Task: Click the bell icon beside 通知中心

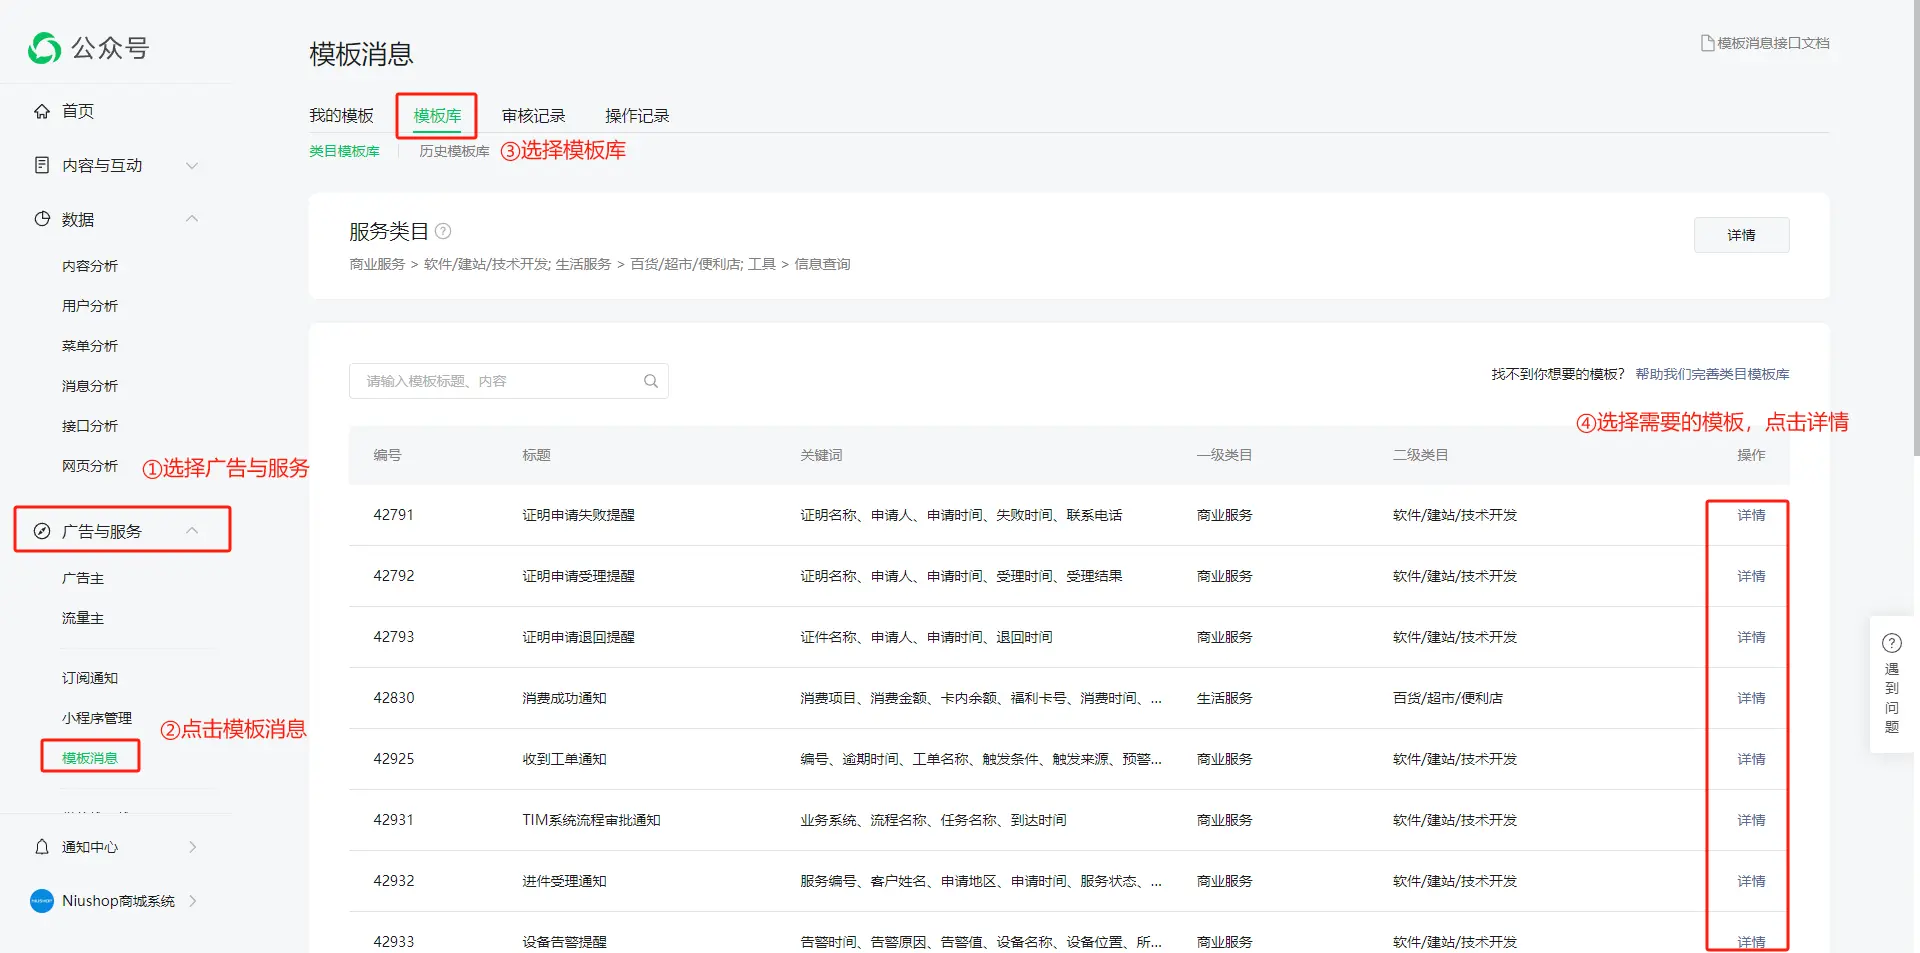Action: [42, 847]
